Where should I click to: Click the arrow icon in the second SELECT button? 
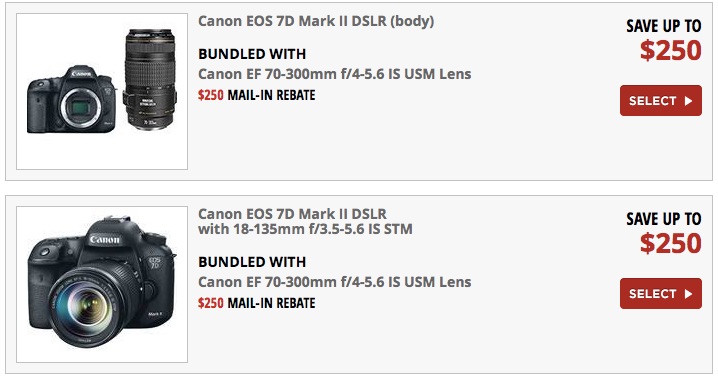click(688, 294)
